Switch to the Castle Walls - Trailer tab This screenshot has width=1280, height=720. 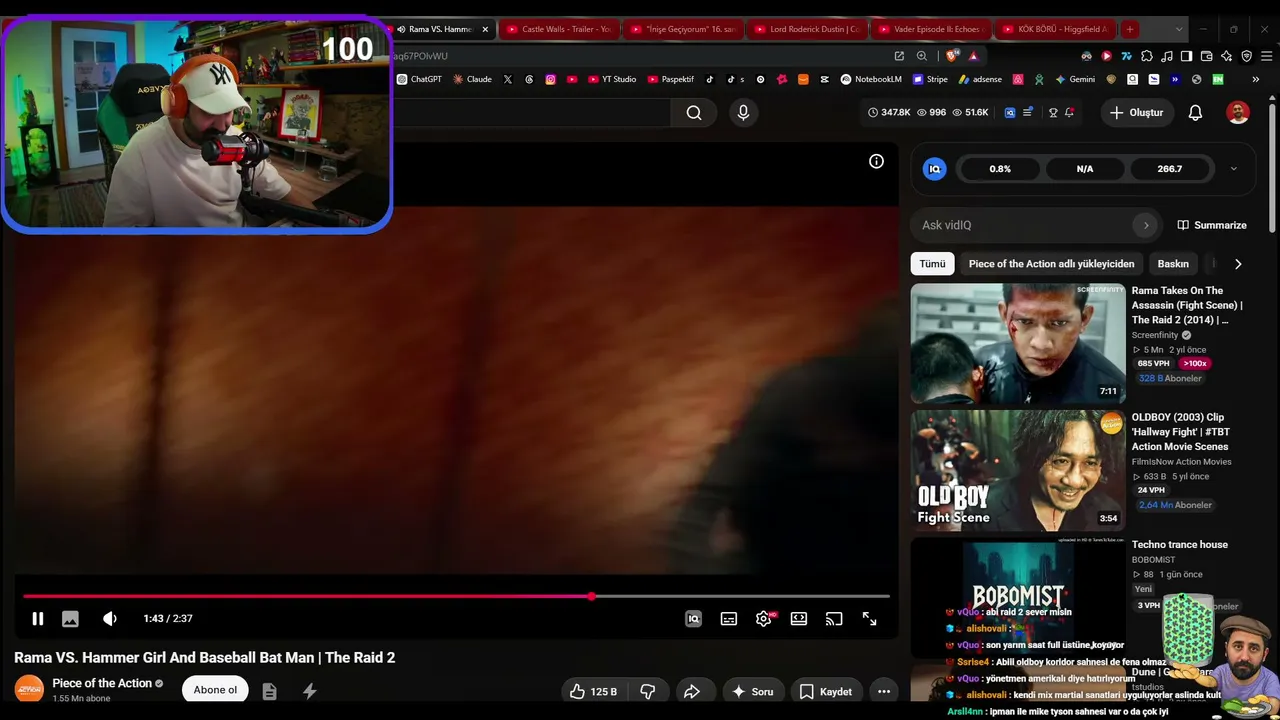pos(558,29)
